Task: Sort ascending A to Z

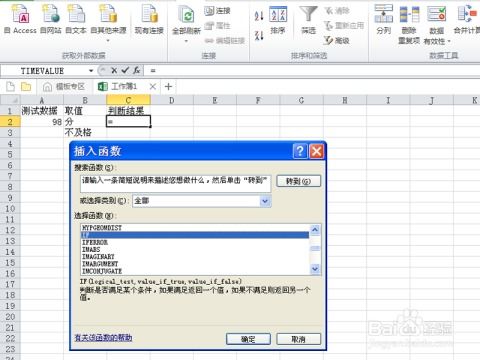Action: point(259,15)
